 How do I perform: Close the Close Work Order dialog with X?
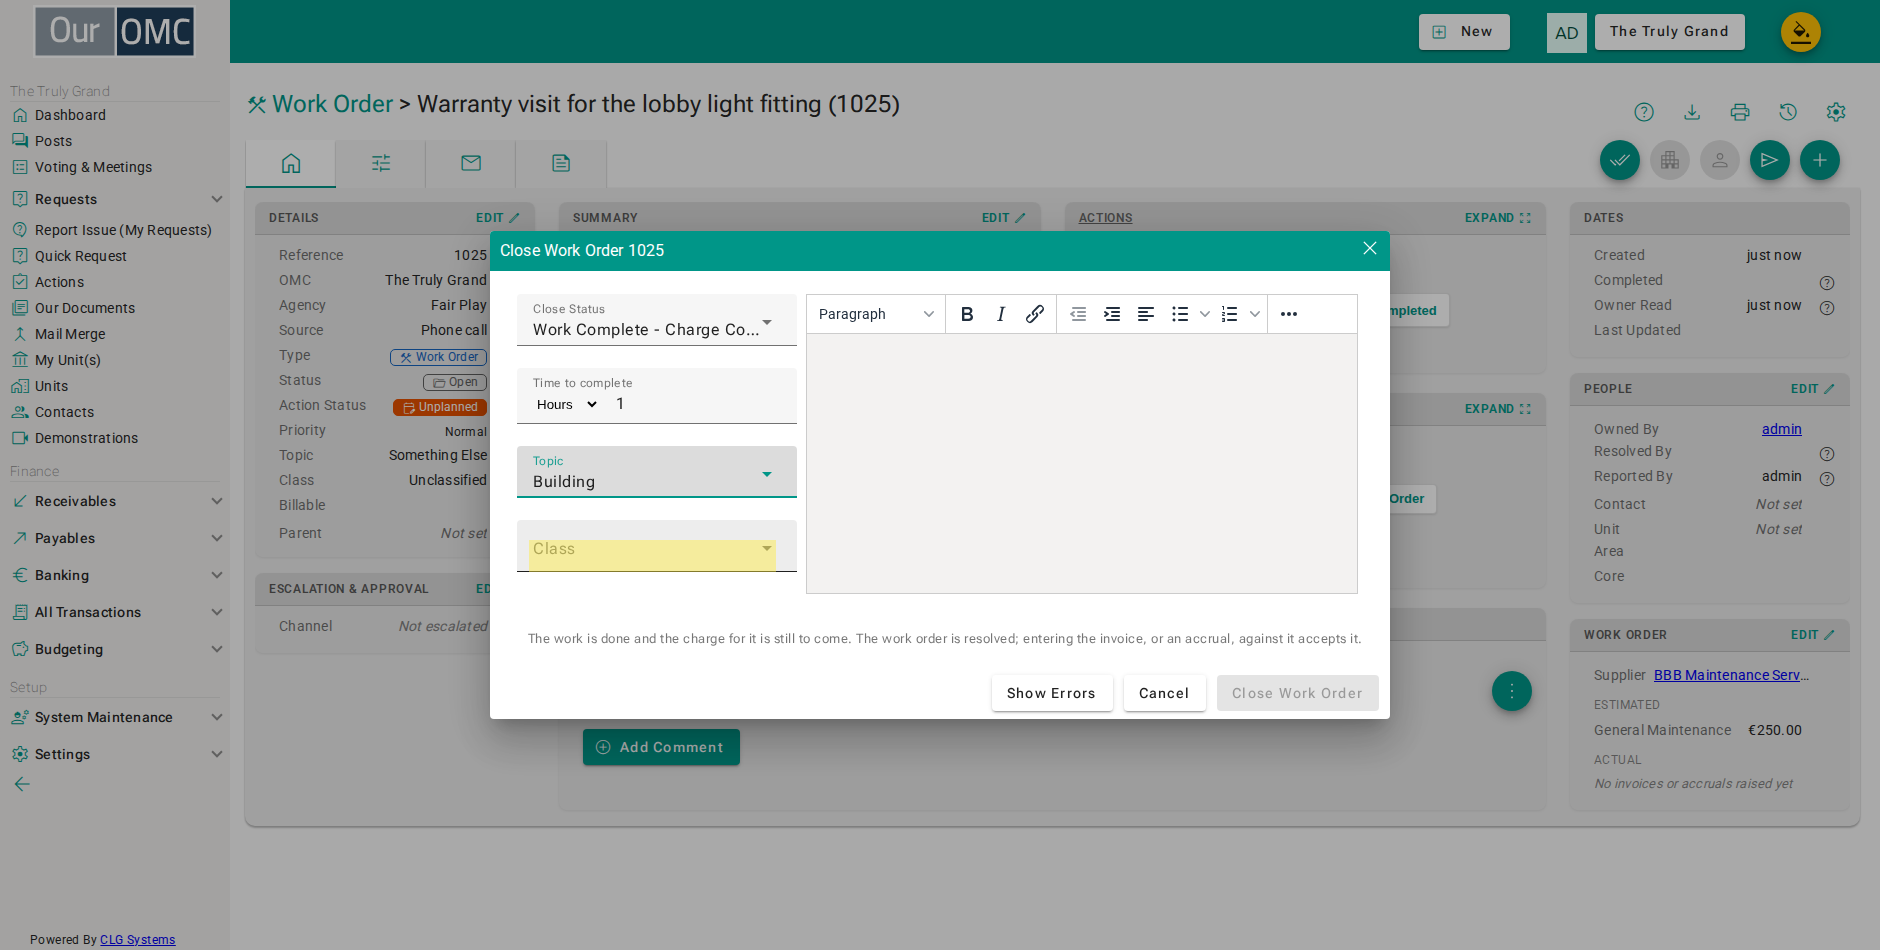tap(1370, 248)
